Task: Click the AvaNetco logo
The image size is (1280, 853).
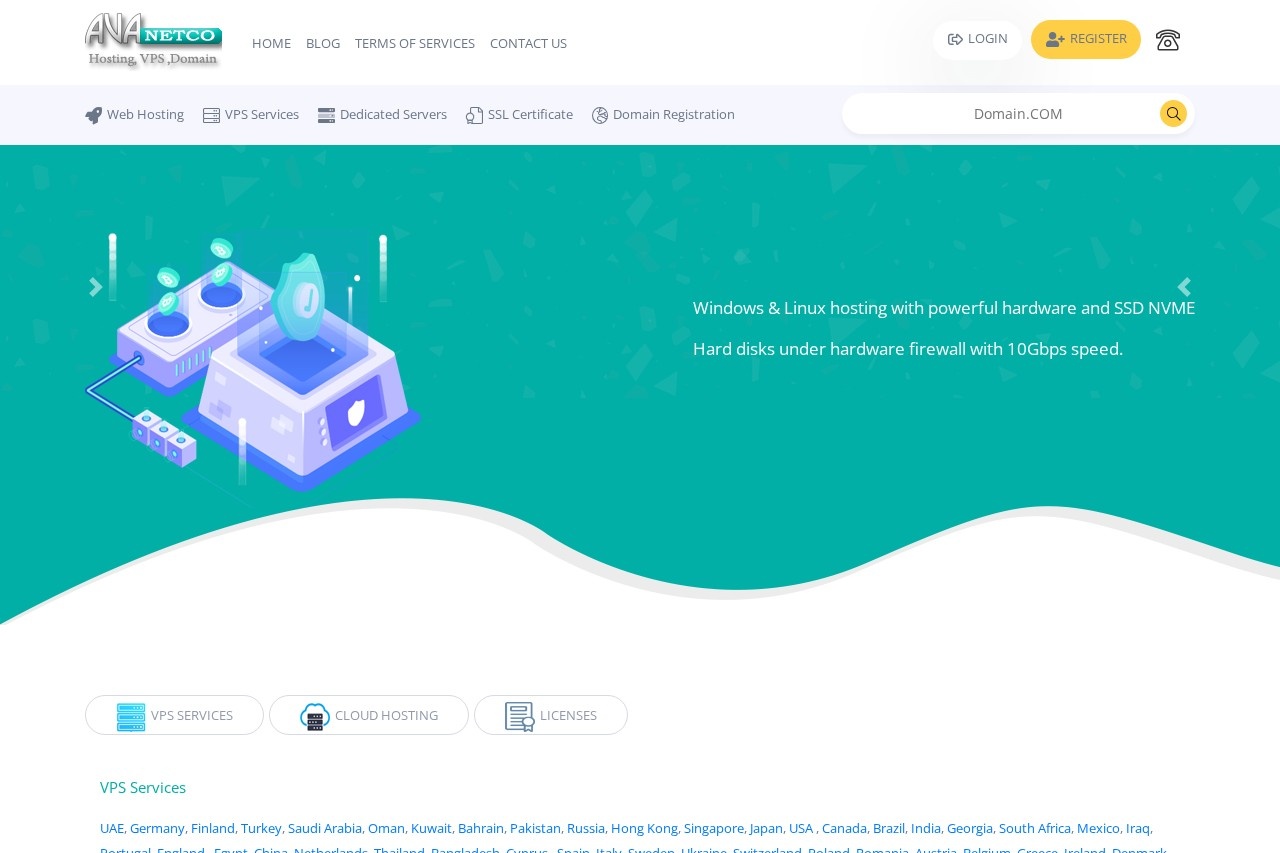Action: [x=153, y=41]
